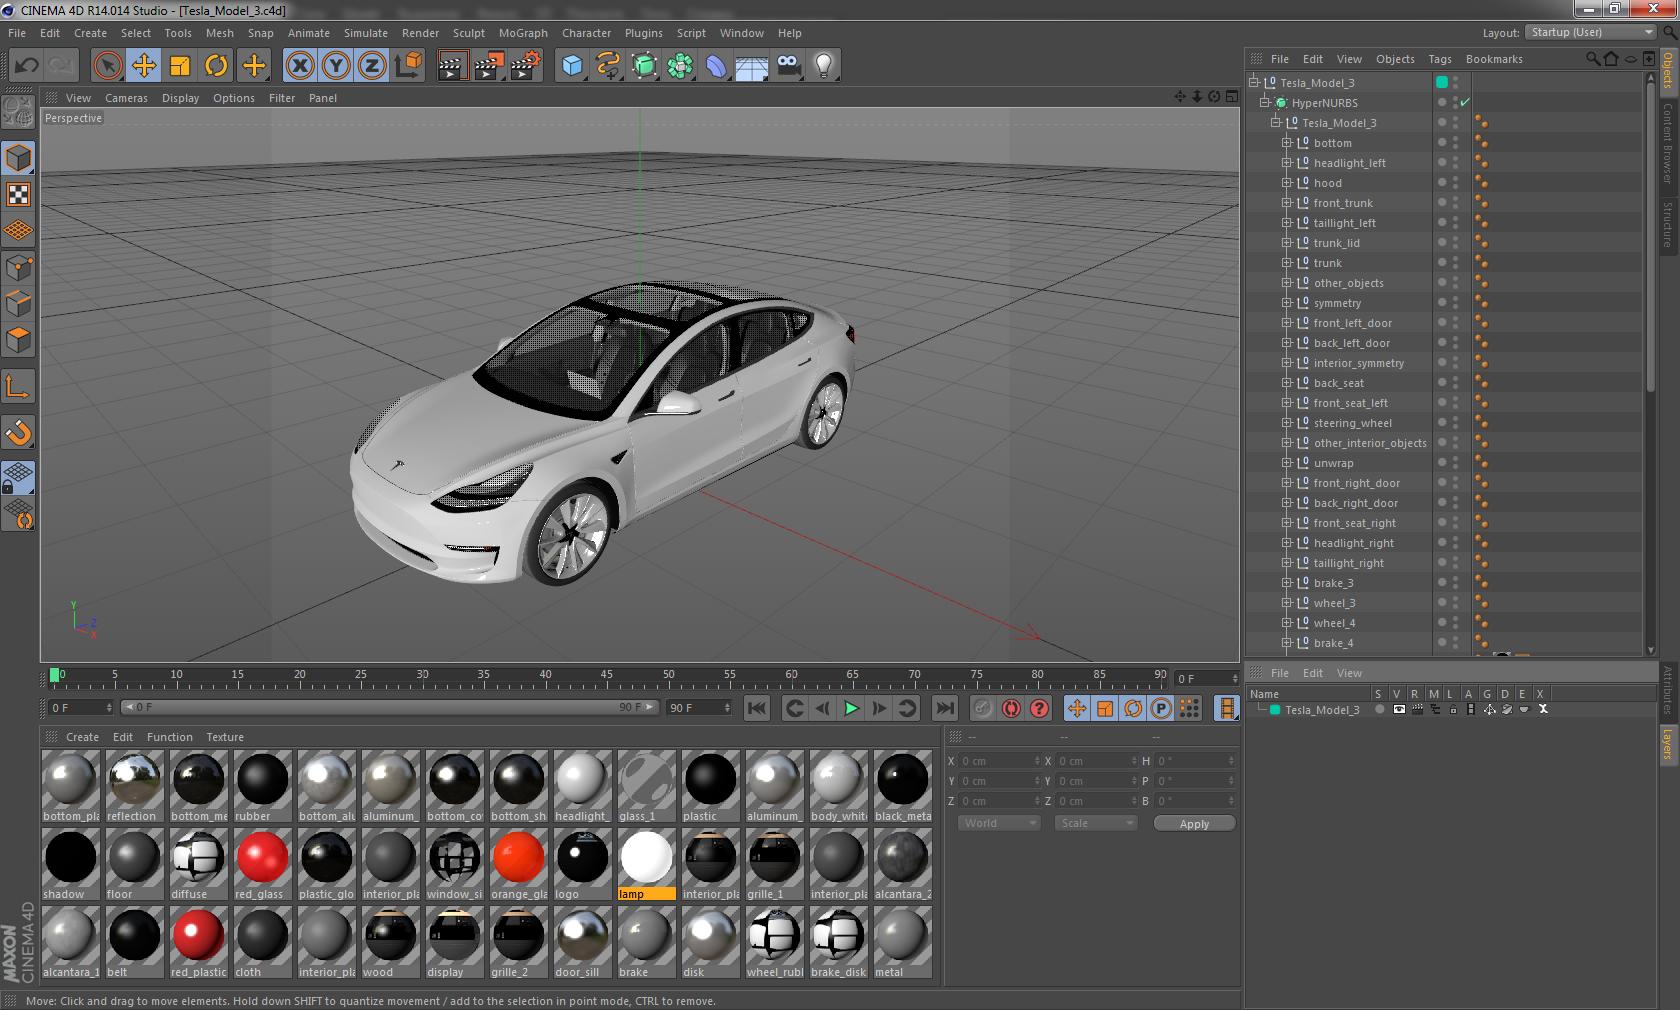1680x1010 pixels.
Task: Select the lamp material swatch
Action: pyautogui.click(x=646, y=865)
